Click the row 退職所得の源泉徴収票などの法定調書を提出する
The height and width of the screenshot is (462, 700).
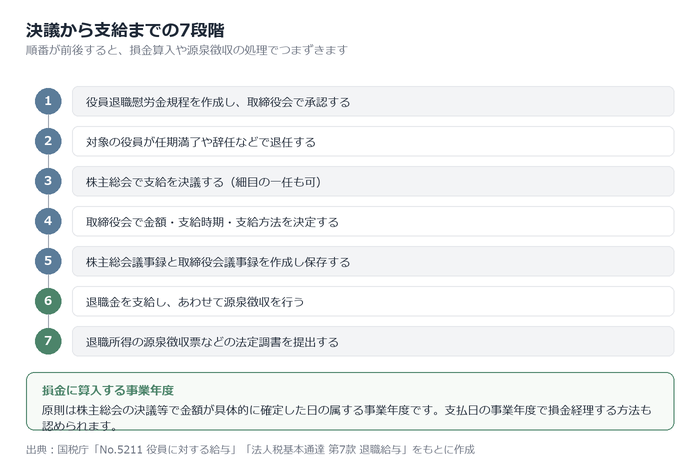[x=373, y=341]
